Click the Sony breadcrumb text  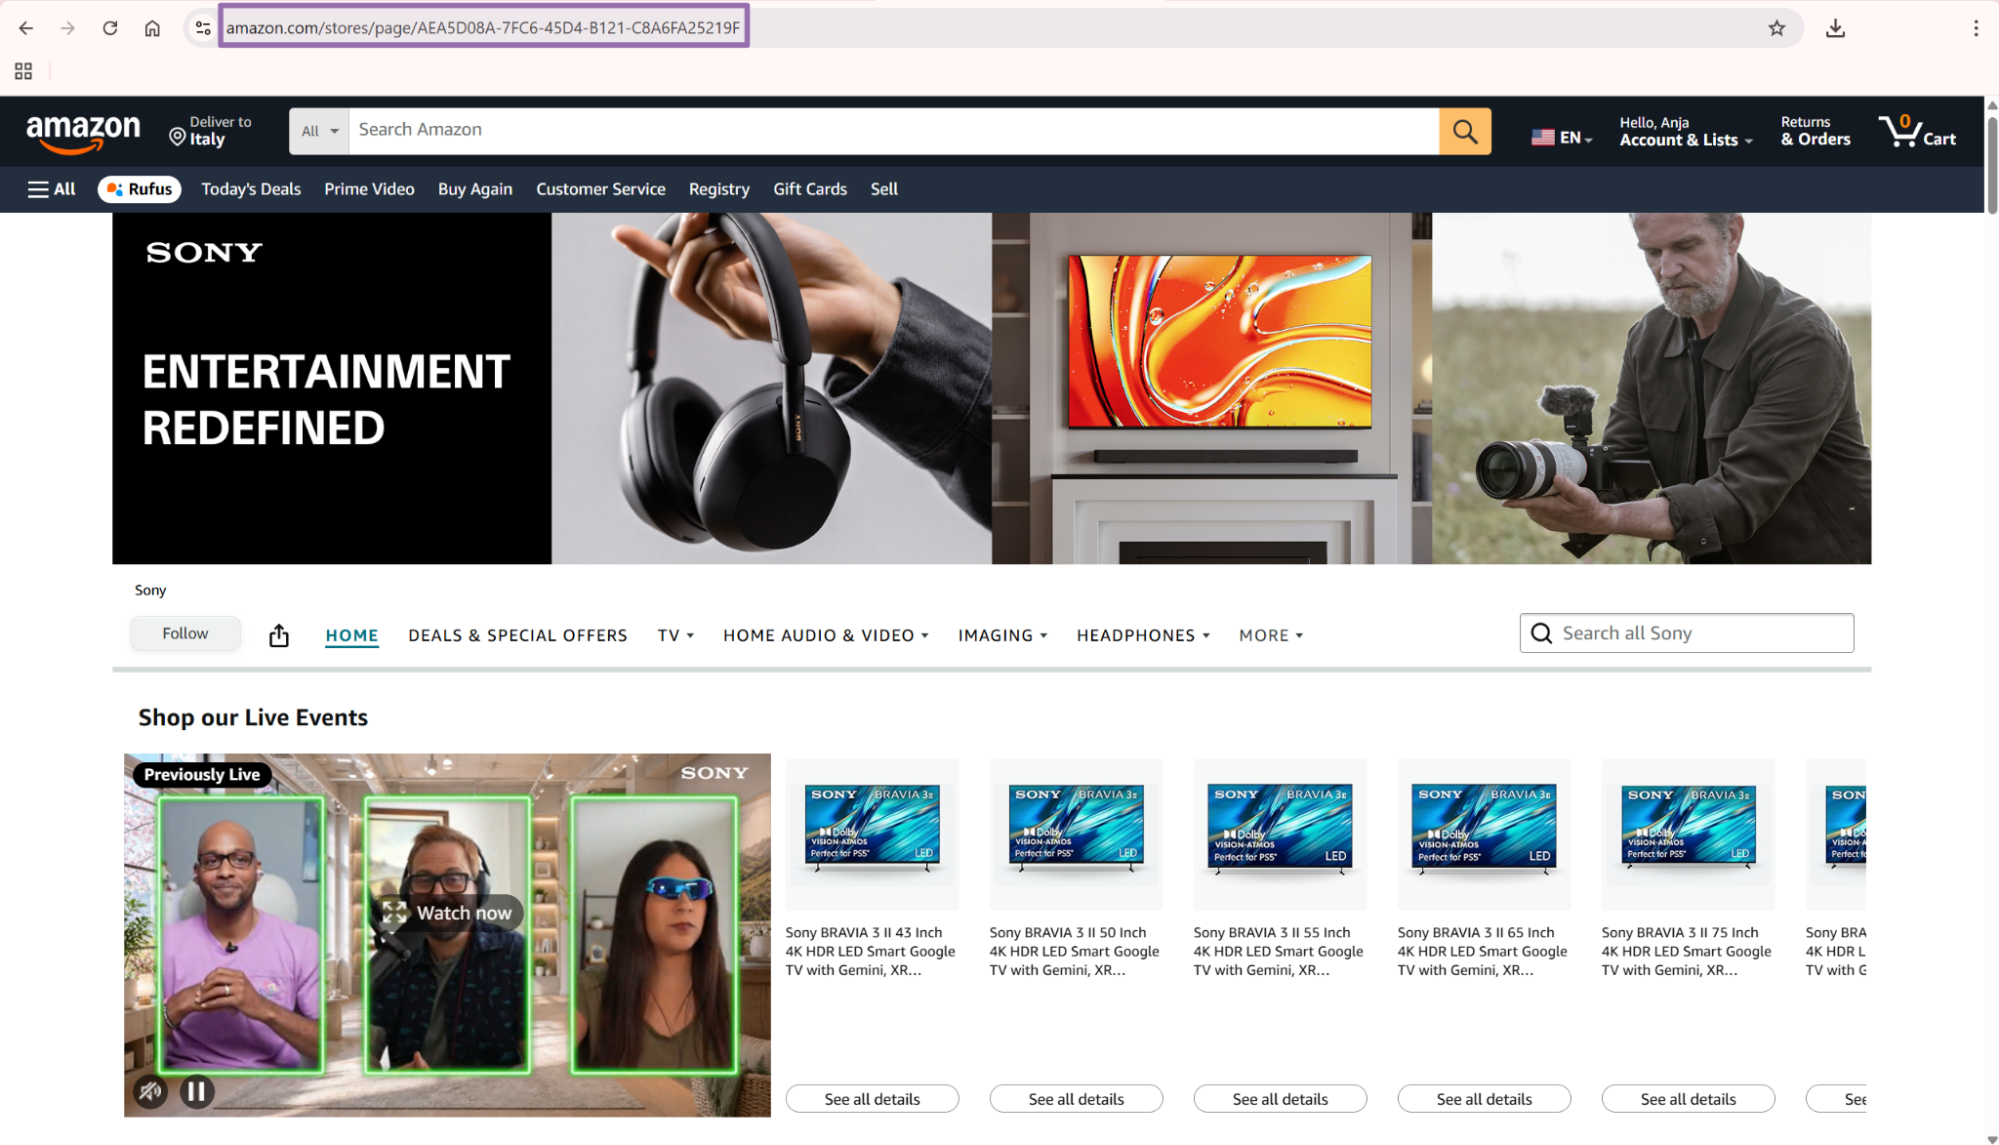pyautogui.click(x=150, y=590)
